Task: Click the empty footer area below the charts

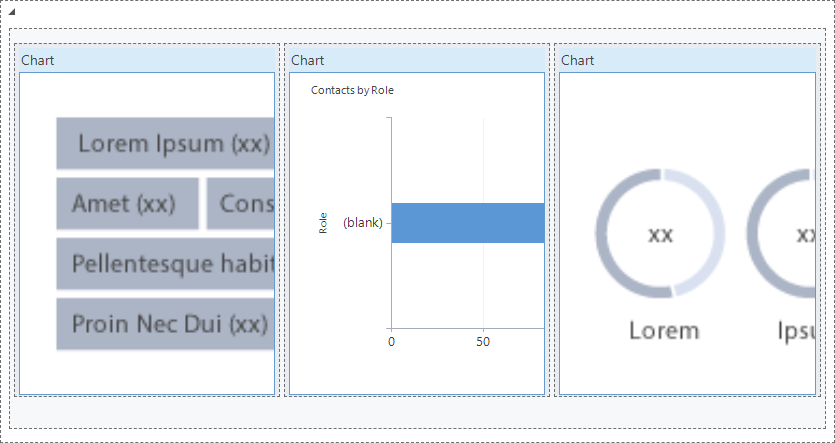Action: coord(418,413)
